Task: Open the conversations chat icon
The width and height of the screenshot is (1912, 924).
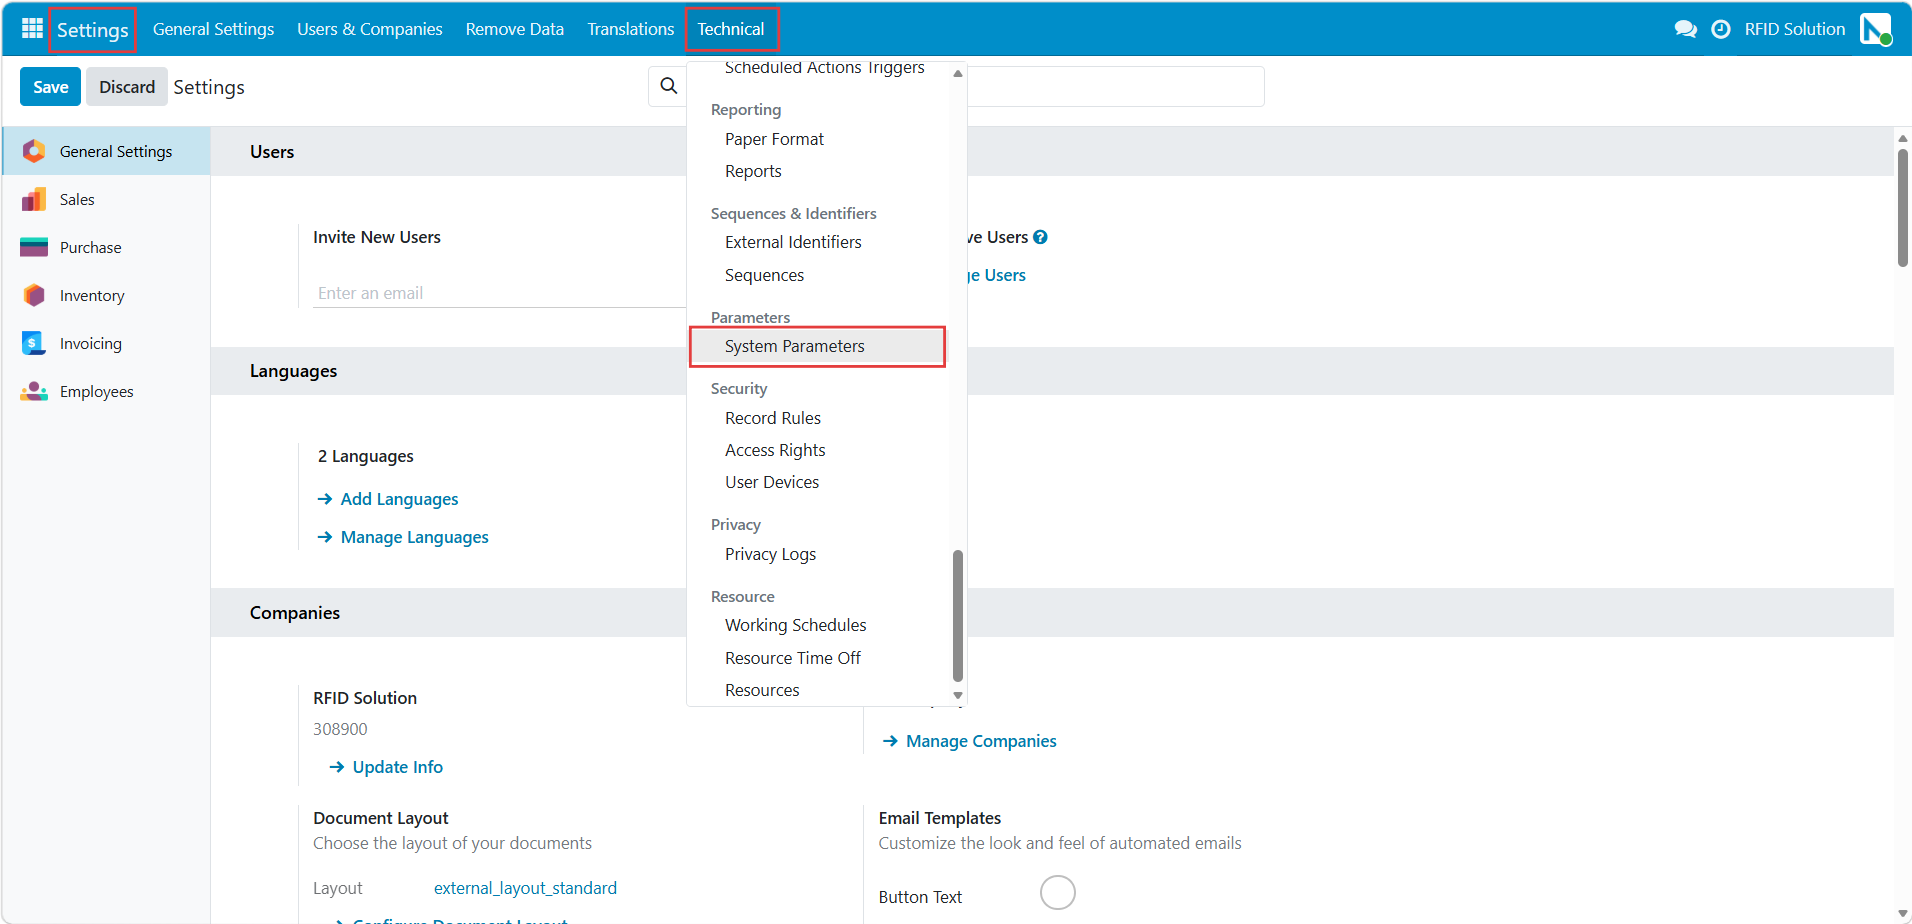Action: pos(1685,29)
